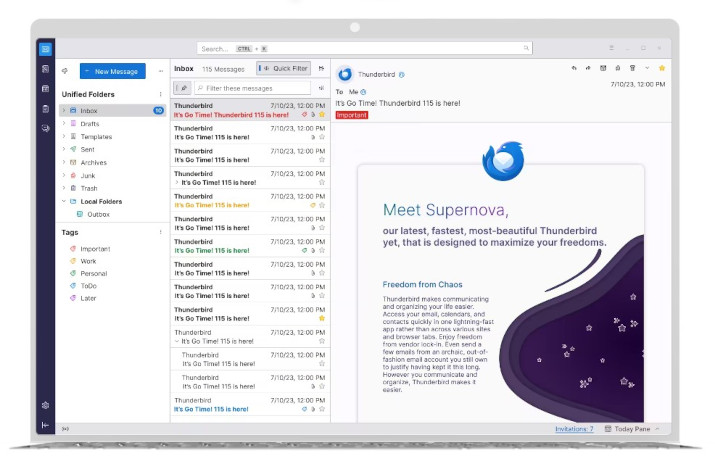Toggle star on the green message
Viewport: 715px width, 456px height.
[x=322, y=250]
